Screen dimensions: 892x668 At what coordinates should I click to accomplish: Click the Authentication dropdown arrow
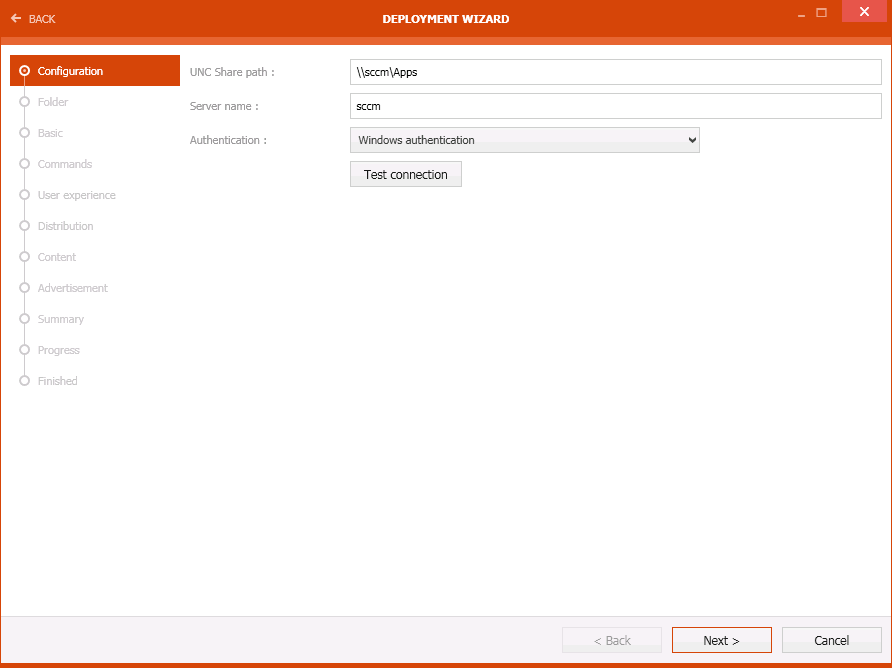[x=692, y=140]
